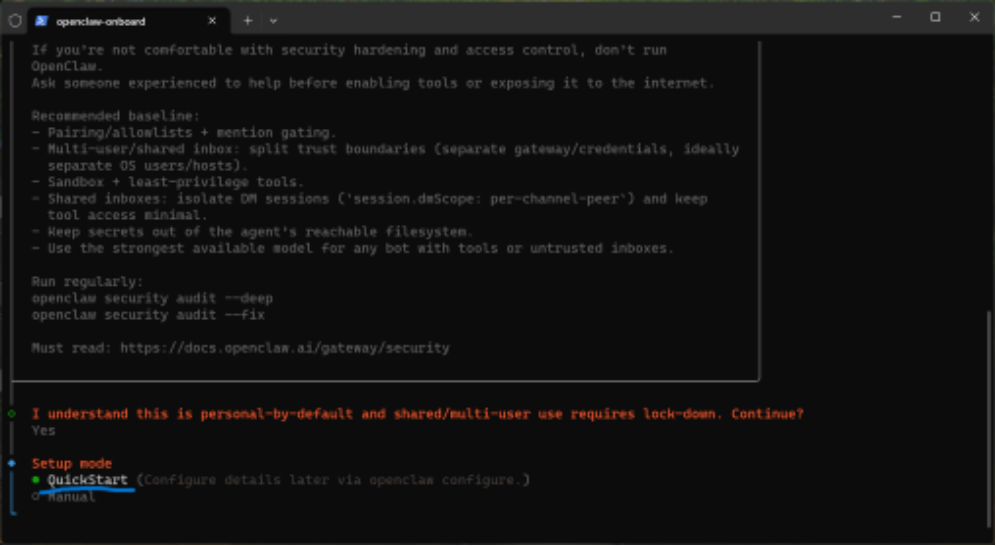Click the vertical scrollbar on the right edge
Image resolution: width=996 pixels, height=546 pixels.
(989, 400)
